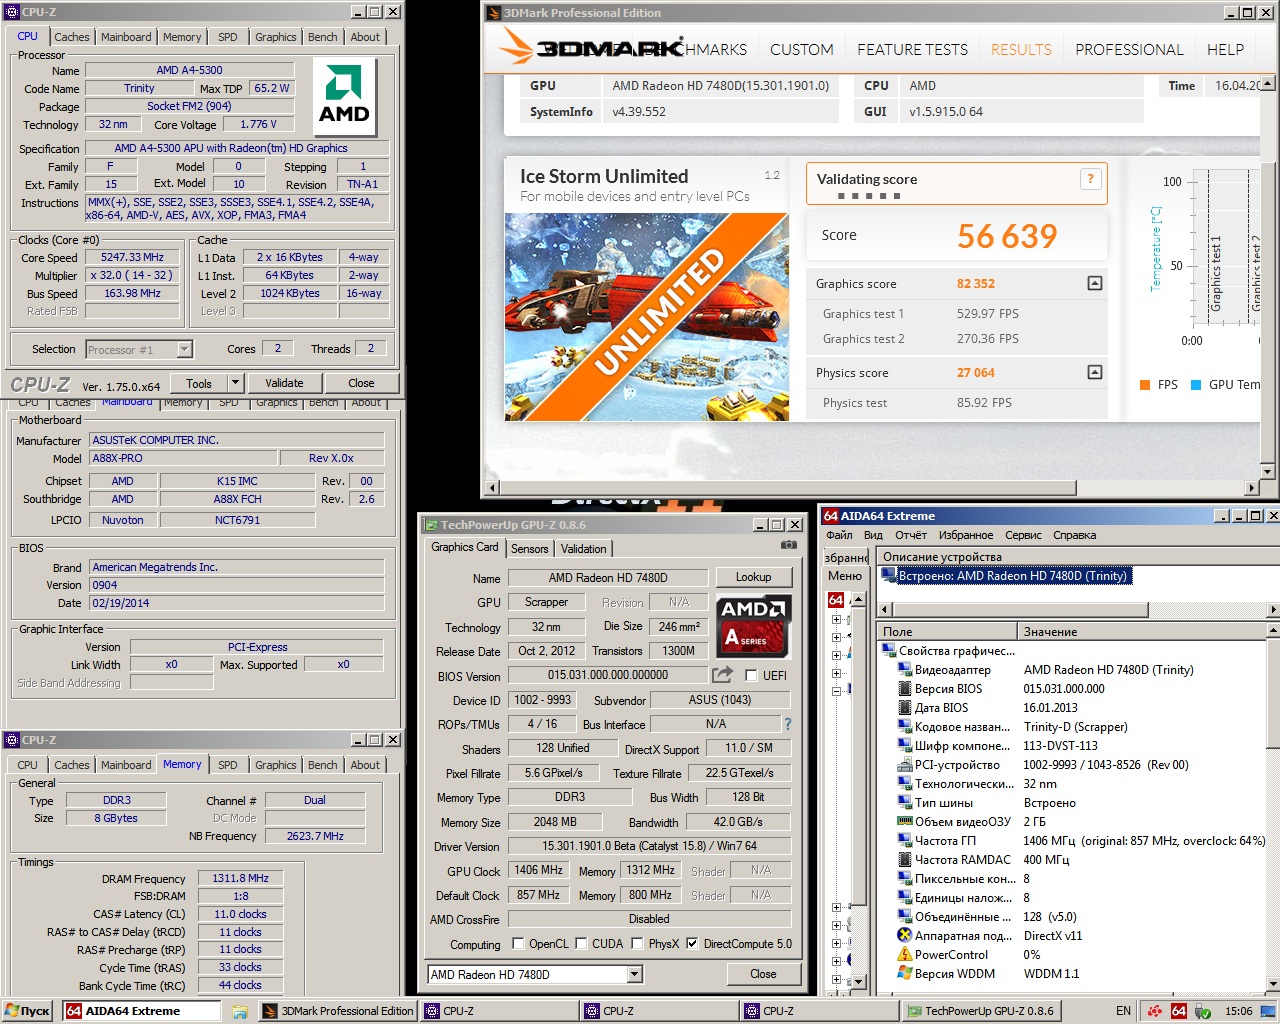This screenshot has width=1280, height=1024.
Task: Open the FEATURE TESTS tab in 3DMark
Action: click(912, 49)
